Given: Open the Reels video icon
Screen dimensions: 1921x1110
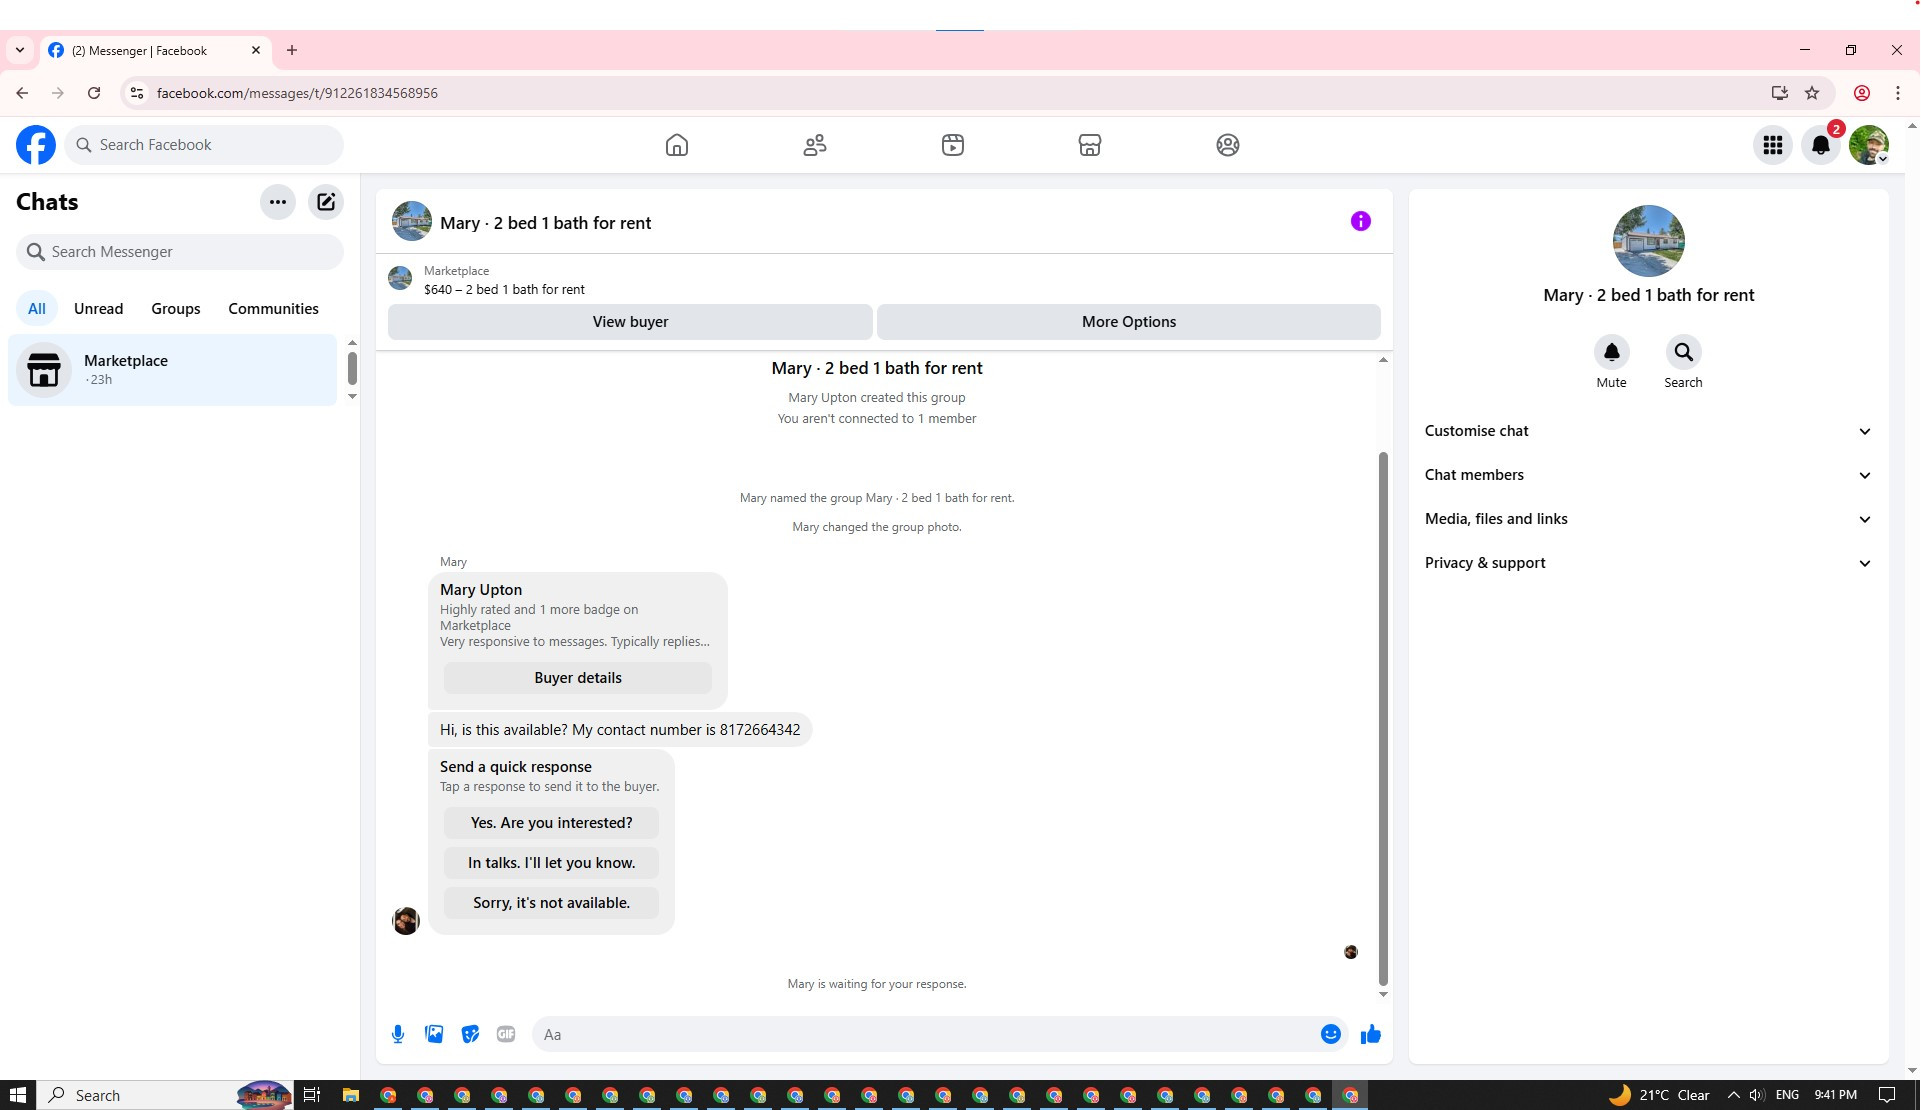Looking at the screenshot, I should pos(953,145).
